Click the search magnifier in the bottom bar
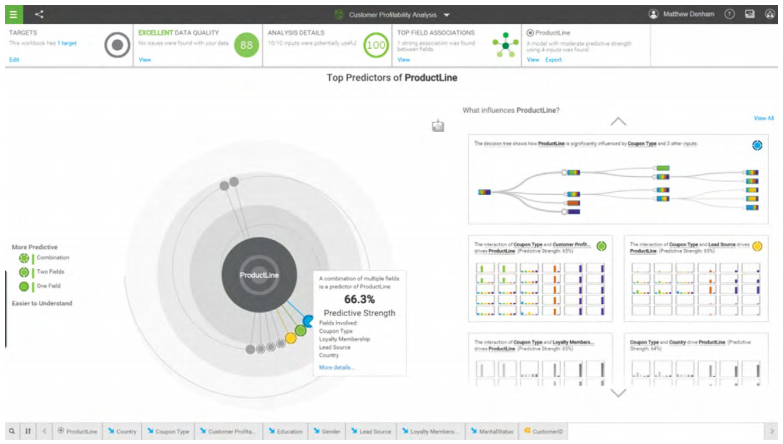 11,431
